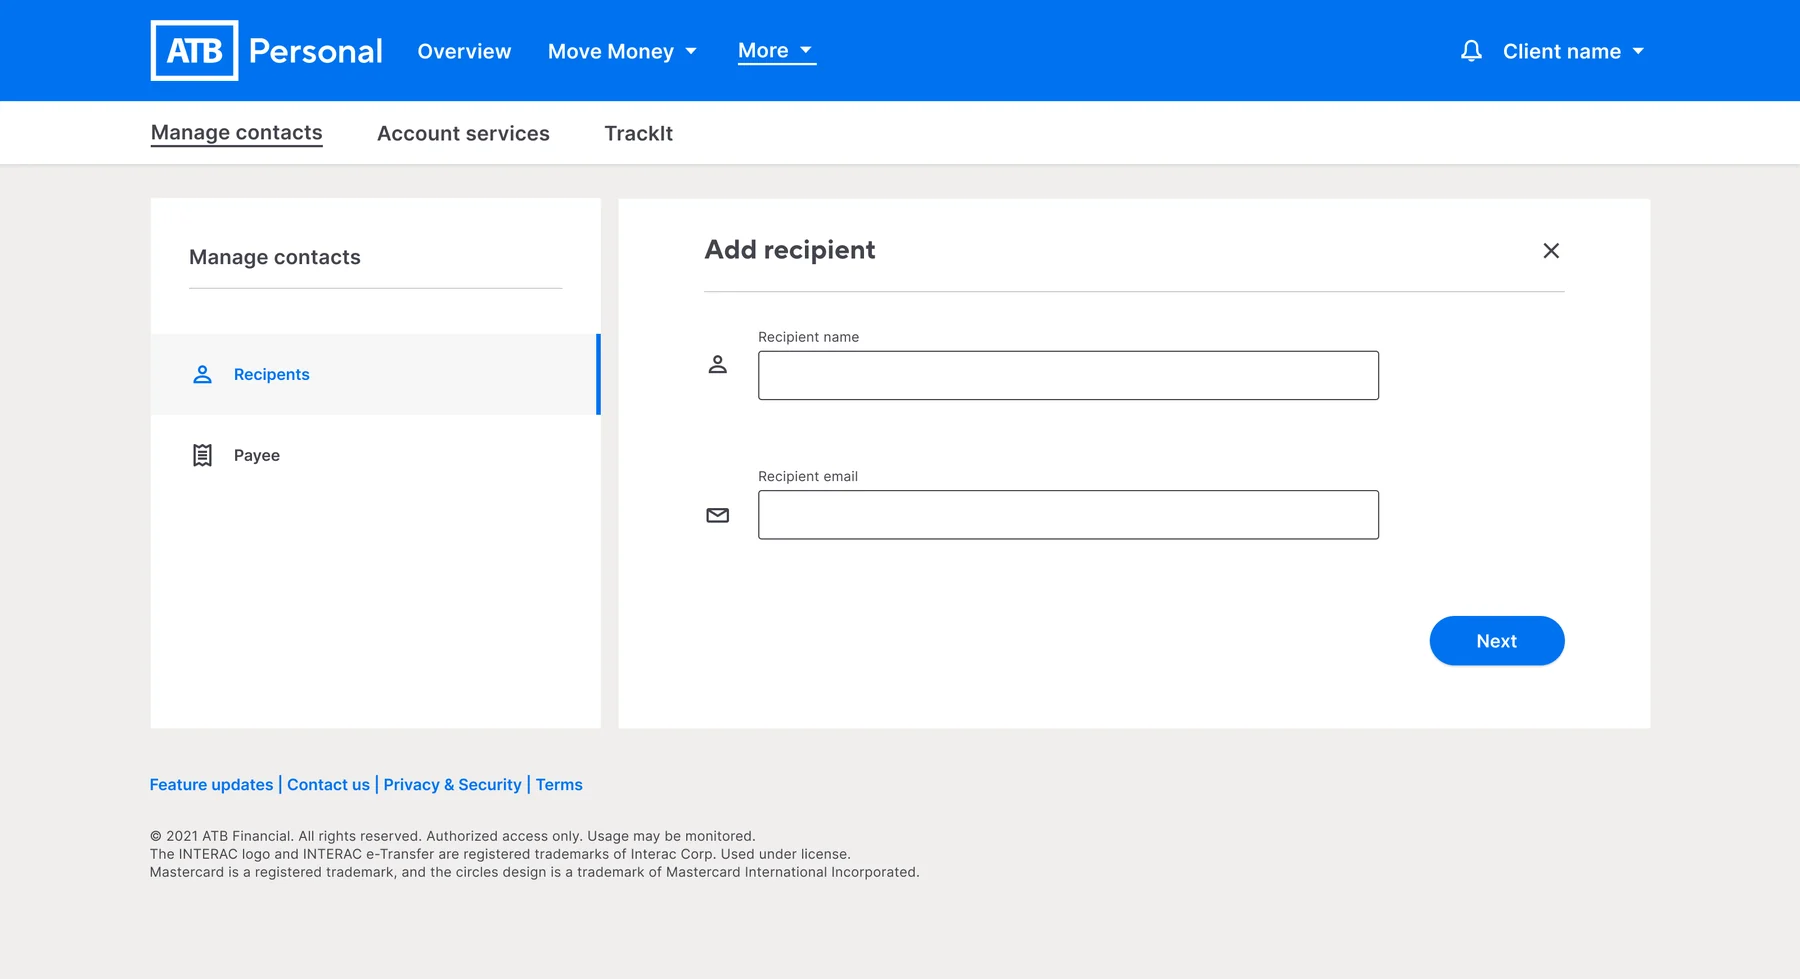Click the 2021 ATB Financial copyright line
1800x979 pixels.
(453, 836)
